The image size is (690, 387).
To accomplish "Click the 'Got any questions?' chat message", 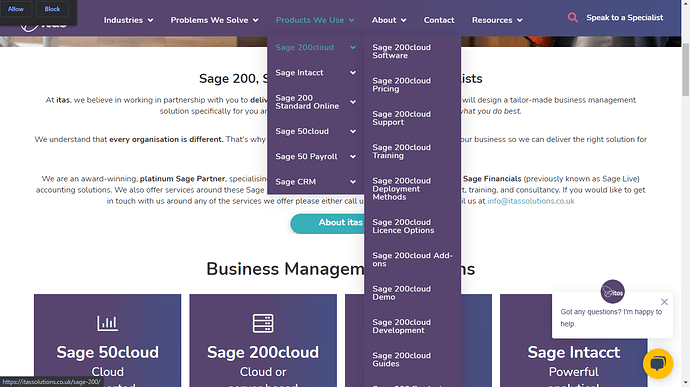I will [x=611, y=318].
